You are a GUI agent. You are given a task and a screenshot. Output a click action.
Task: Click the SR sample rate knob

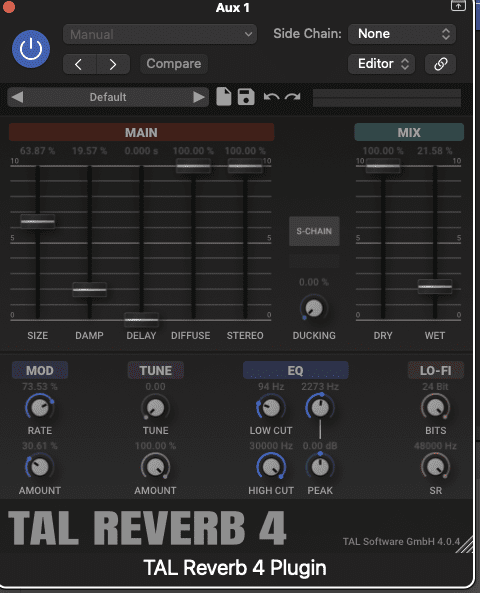435,467
